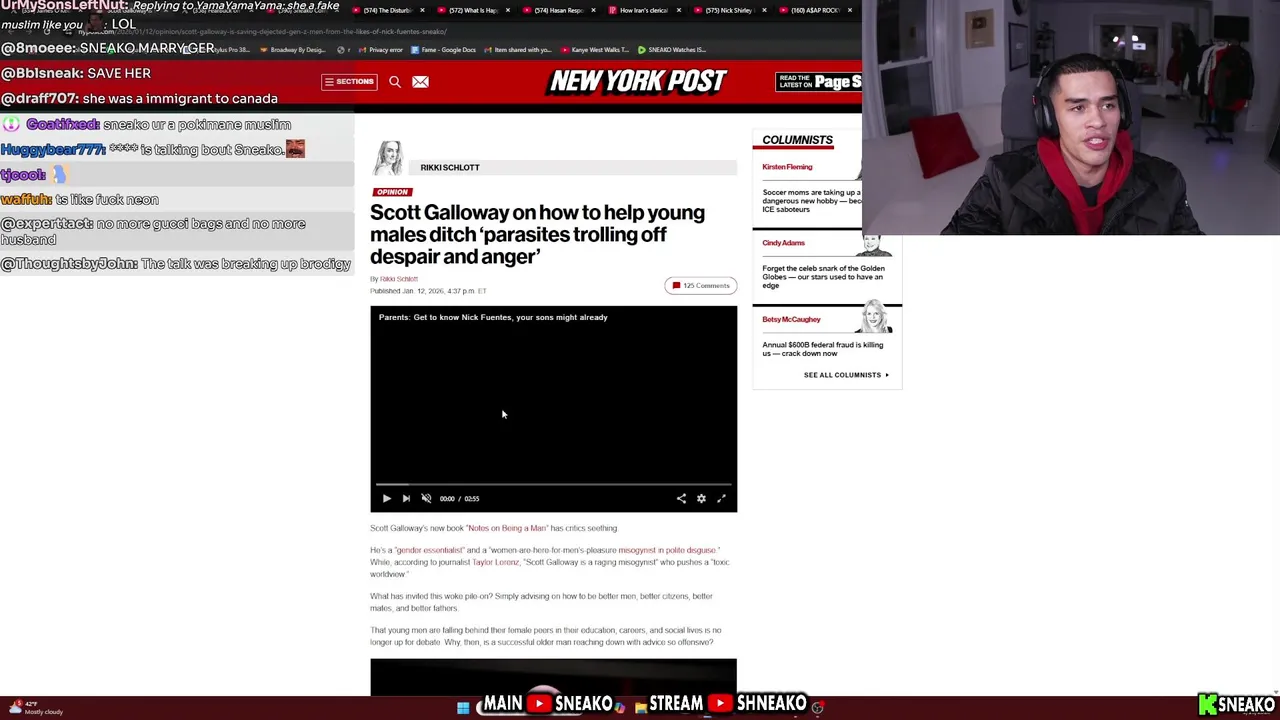The height and width of the screenshot is (720, 1280).
Task: Open the Sections hamburger menu
Action: 348,82
